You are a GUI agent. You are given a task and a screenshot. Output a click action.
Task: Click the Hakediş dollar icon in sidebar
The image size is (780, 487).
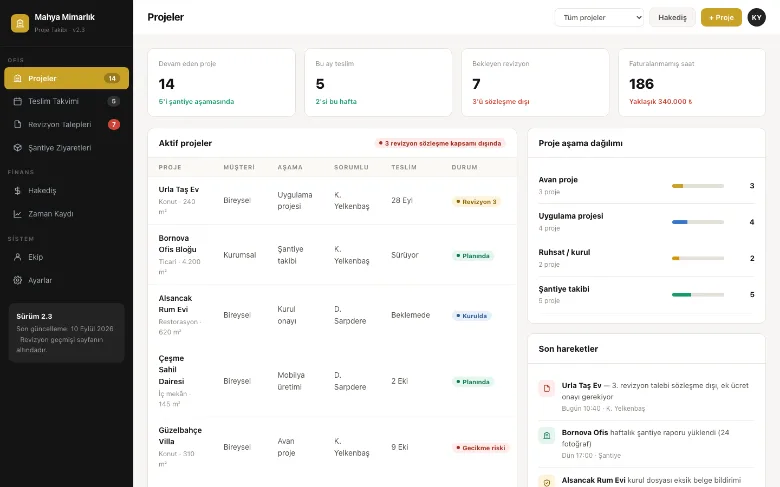point(17,191)
